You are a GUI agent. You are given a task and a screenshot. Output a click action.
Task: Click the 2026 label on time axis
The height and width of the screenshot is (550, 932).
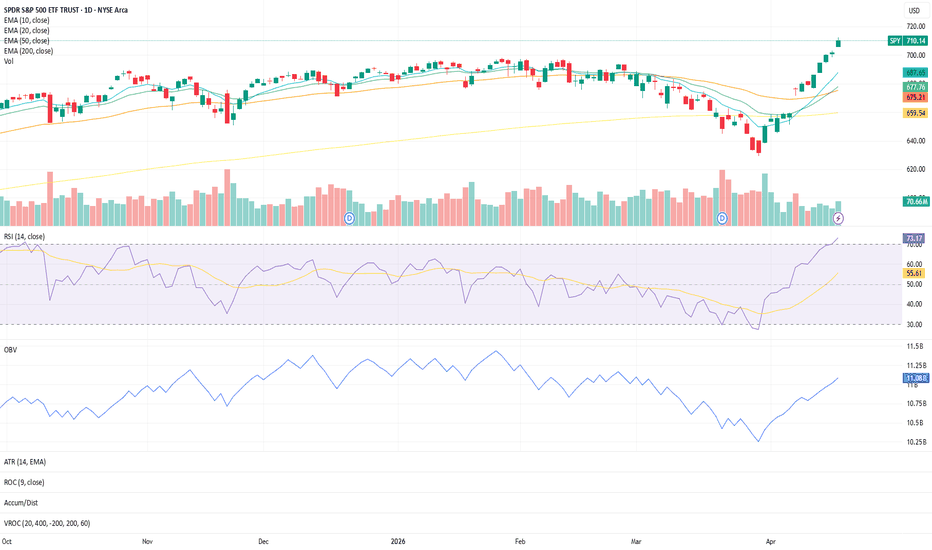pos(398,542)
